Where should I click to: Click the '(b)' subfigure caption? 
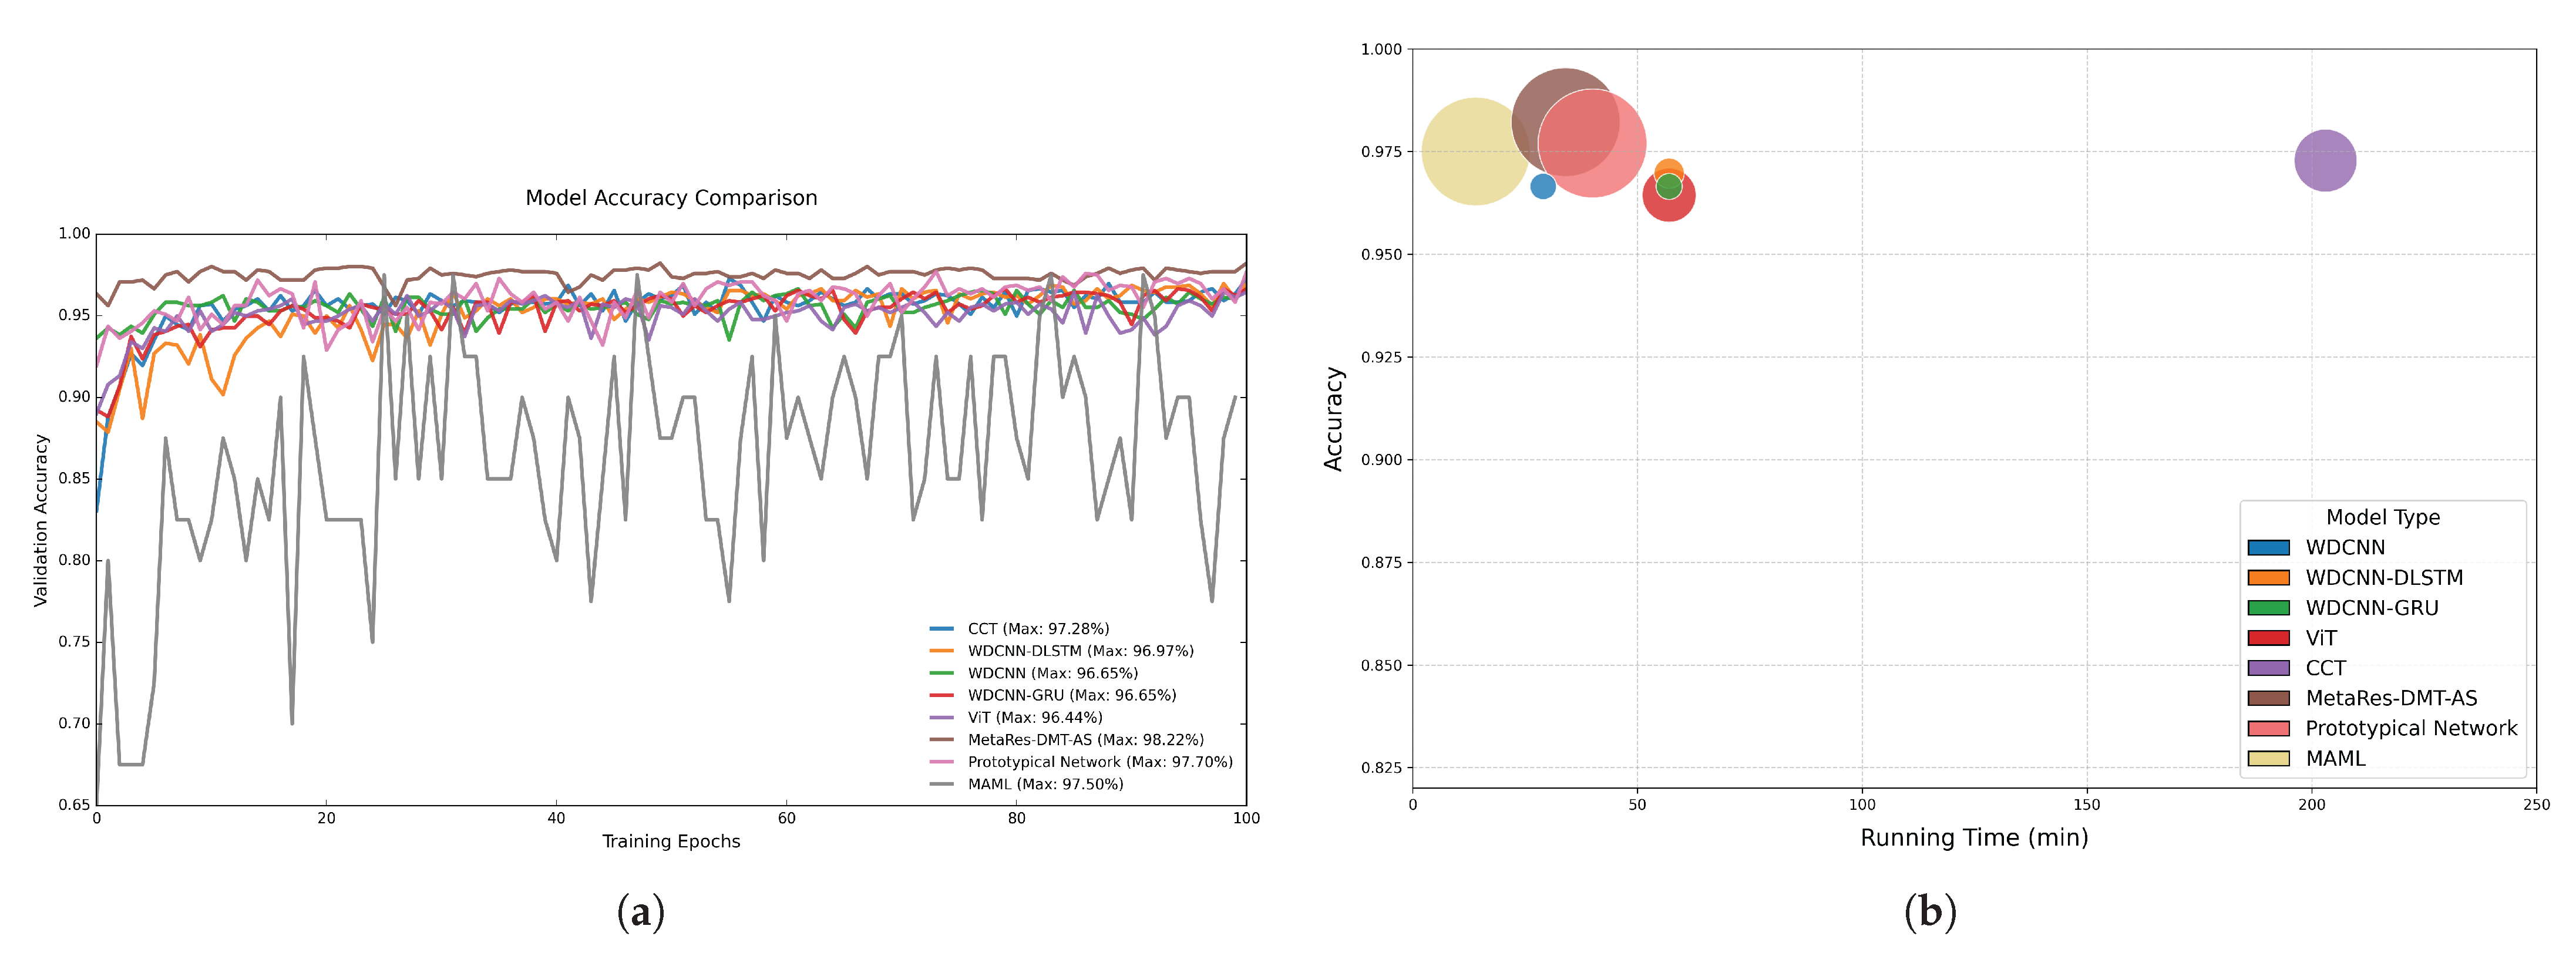pos(1930,912)
